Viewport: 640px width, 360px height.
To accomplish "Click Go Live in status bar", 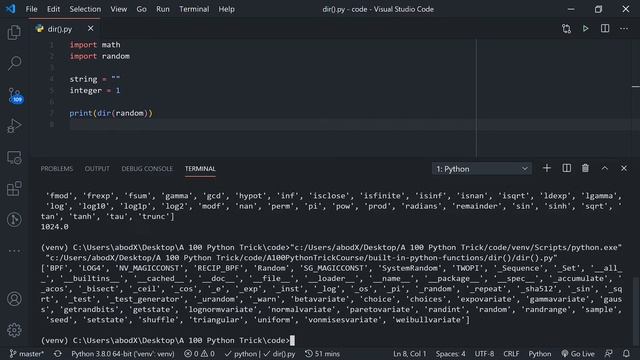I will click(578, 354).
